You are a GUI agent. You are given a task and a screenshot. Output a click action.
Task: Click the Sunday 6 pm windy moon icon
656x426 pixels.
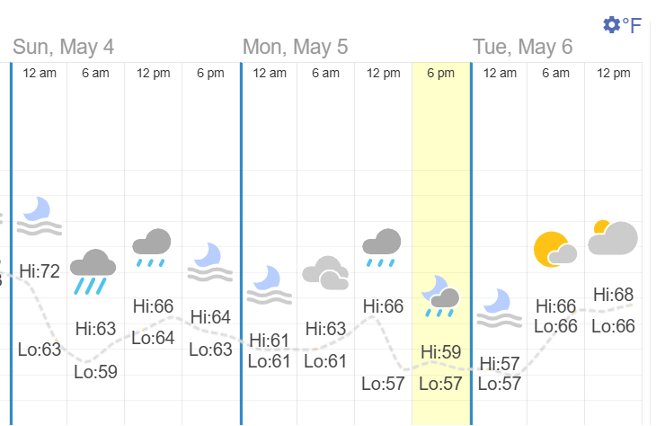point(210,262)
